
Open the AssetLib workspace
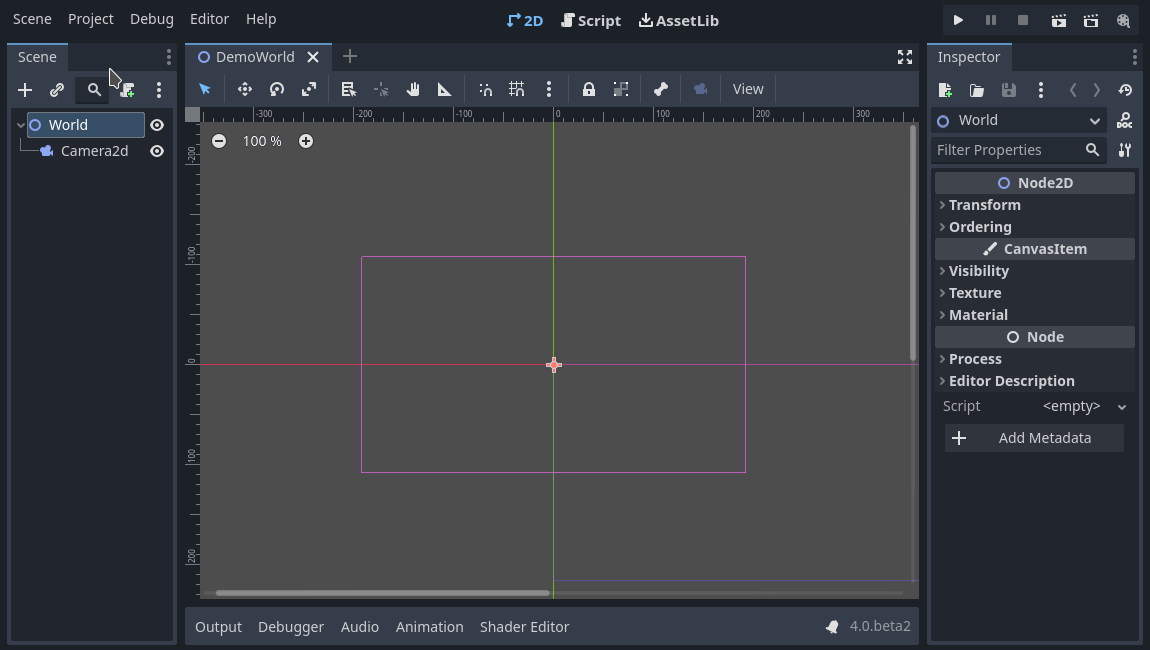(x=678, y=21)
